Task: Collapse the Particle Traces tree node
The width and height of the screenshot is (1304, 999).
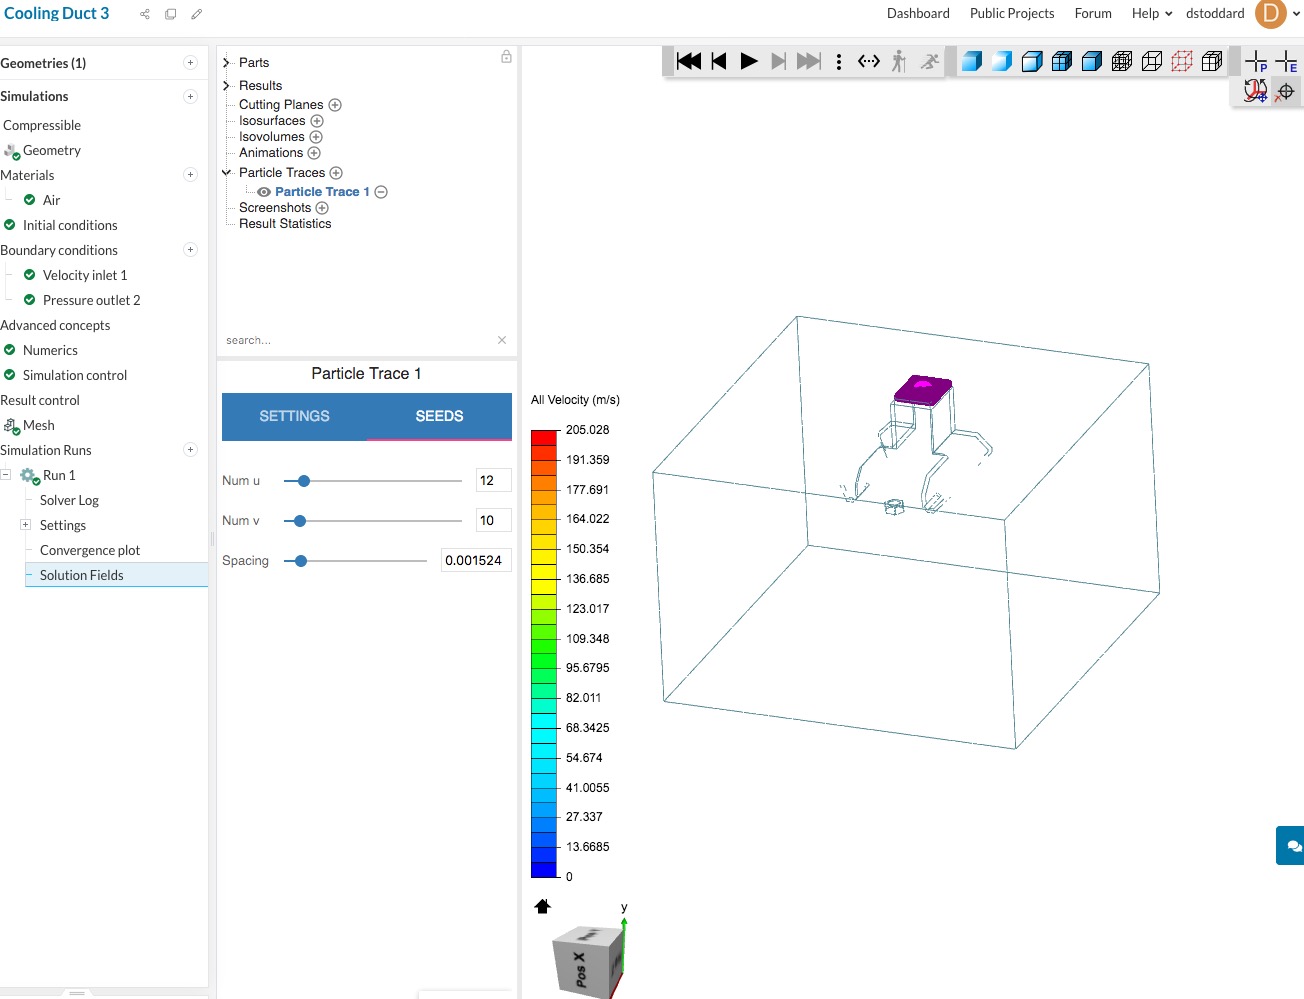Action: point(224,172)
